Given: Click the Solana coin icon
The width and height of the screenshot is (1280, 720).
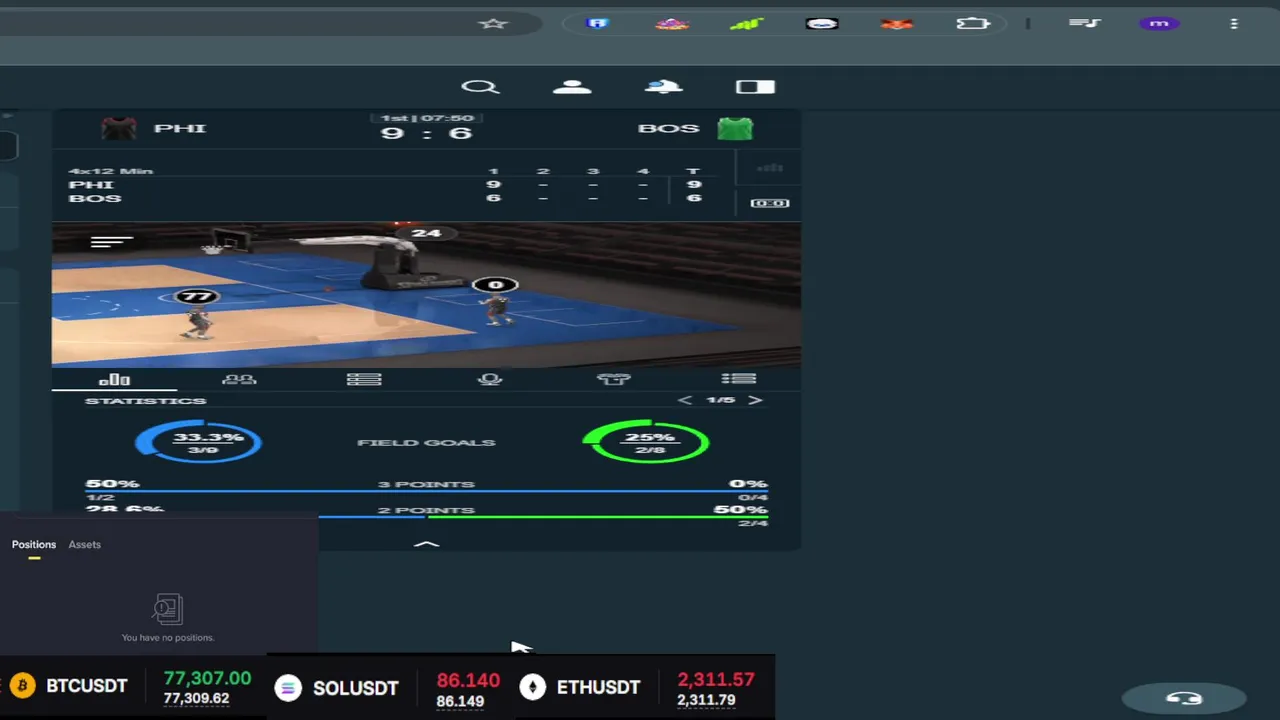Looking at the screenshot, I should (288, 688).
